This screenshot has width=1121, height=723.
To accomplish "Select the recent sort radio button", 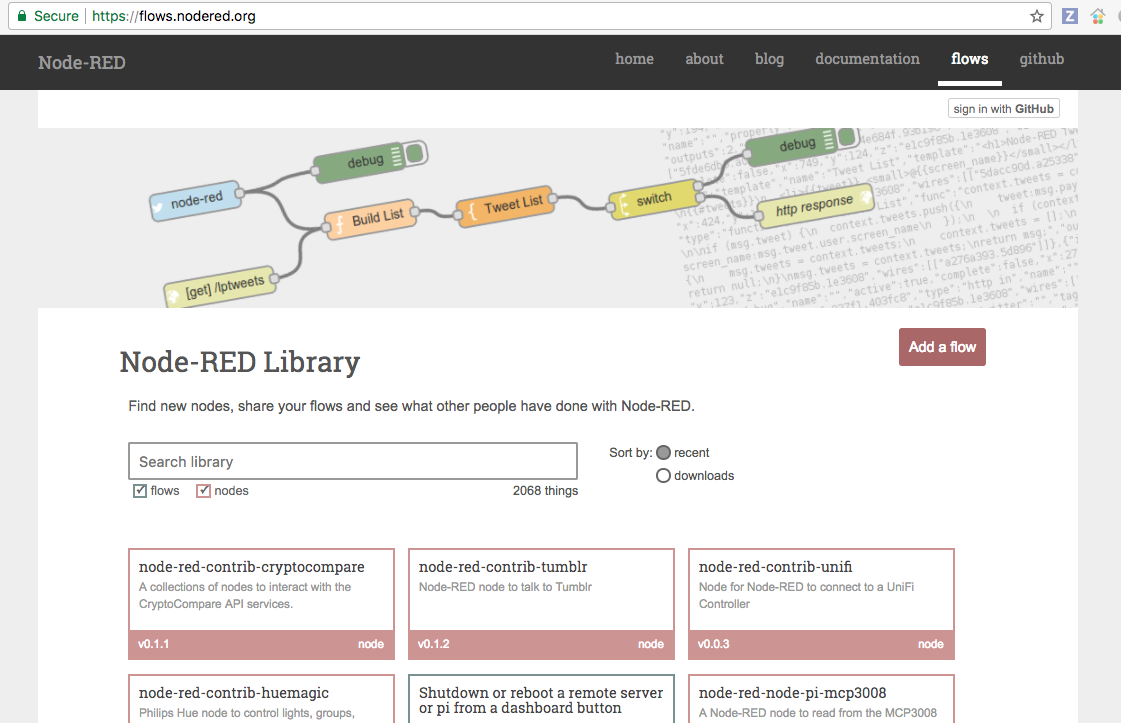I will 663,453.
